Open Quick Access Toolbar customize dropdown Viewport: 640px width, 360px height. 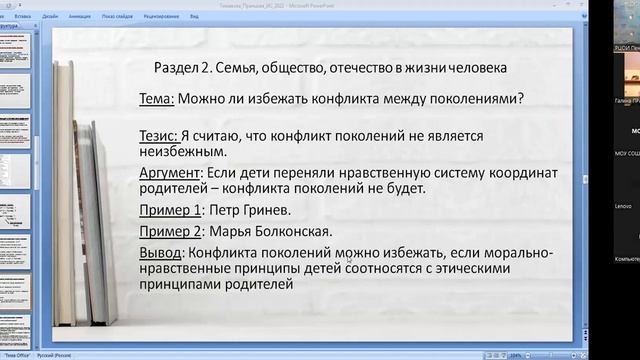point(20,5)
